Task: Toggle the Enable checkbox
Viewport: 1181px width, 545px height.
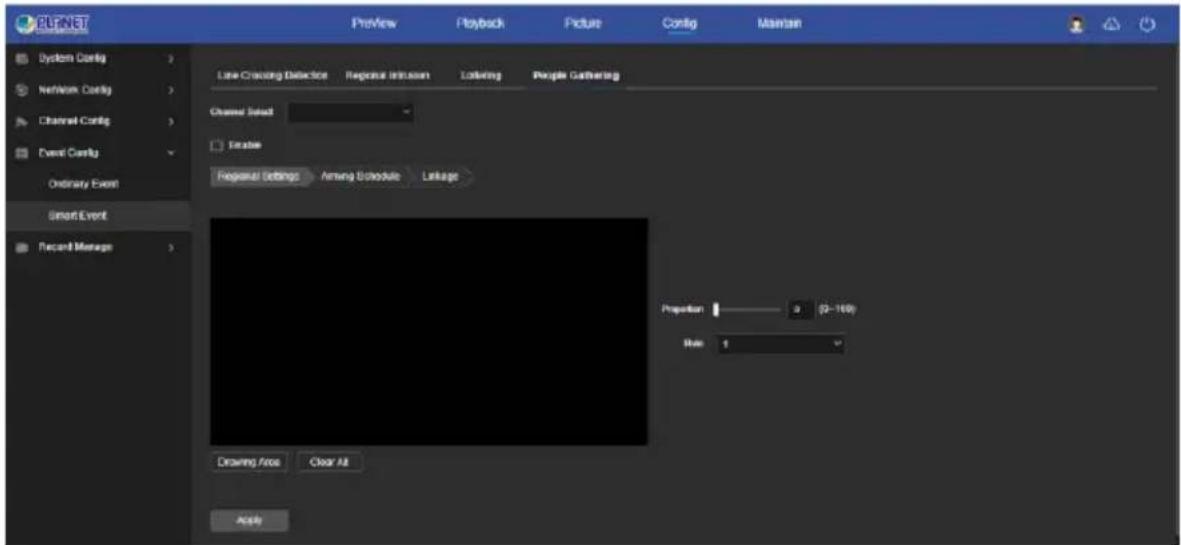Action: (x=215, y=145)
